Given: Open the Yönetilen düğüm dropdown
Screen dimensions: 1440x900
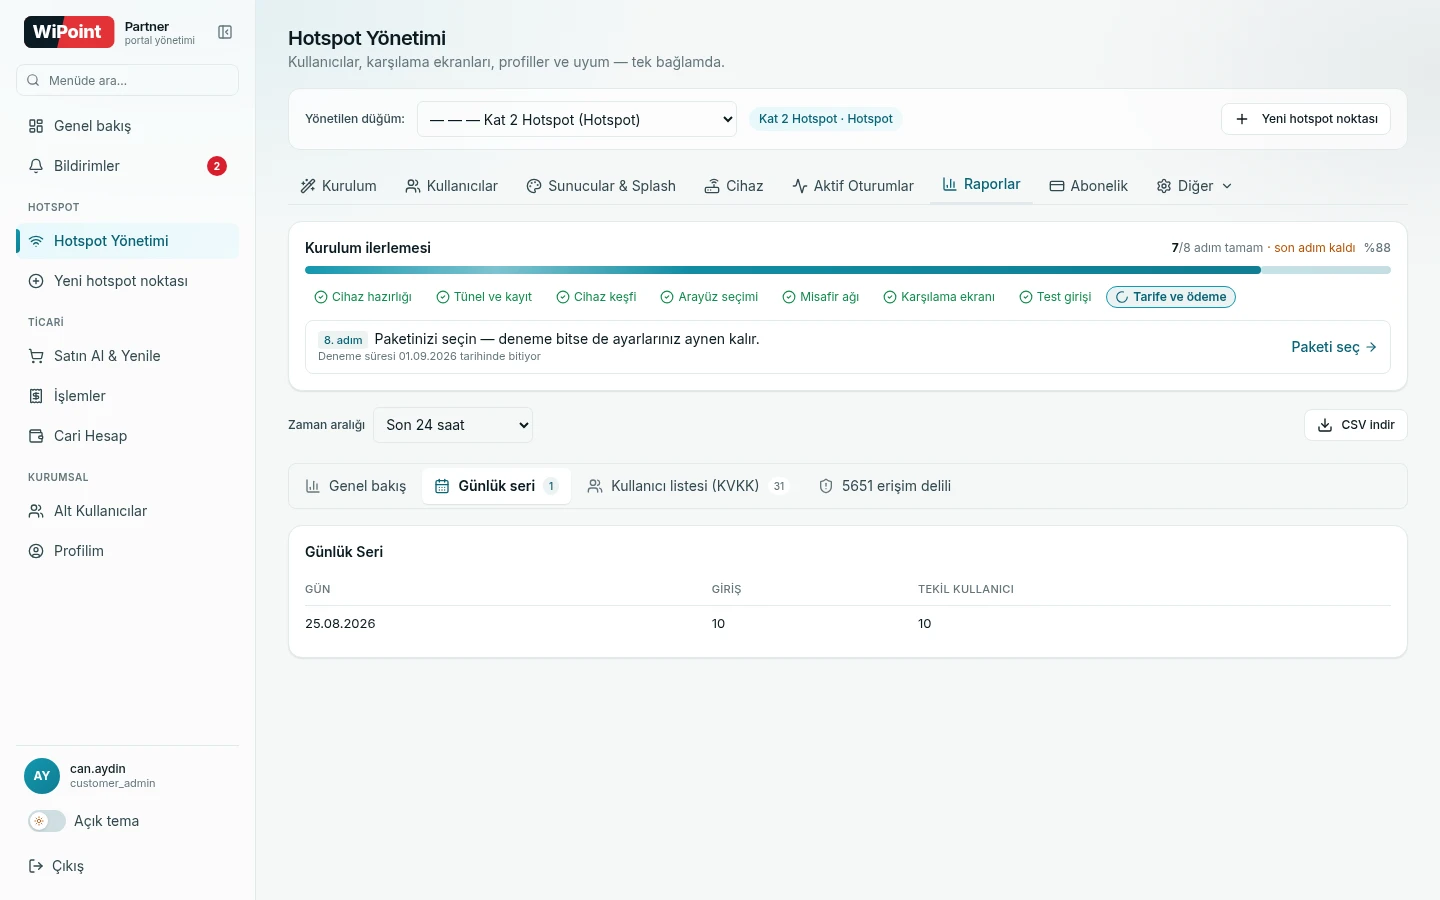Looking at the screenshot, I should click(x=577, y=119).
